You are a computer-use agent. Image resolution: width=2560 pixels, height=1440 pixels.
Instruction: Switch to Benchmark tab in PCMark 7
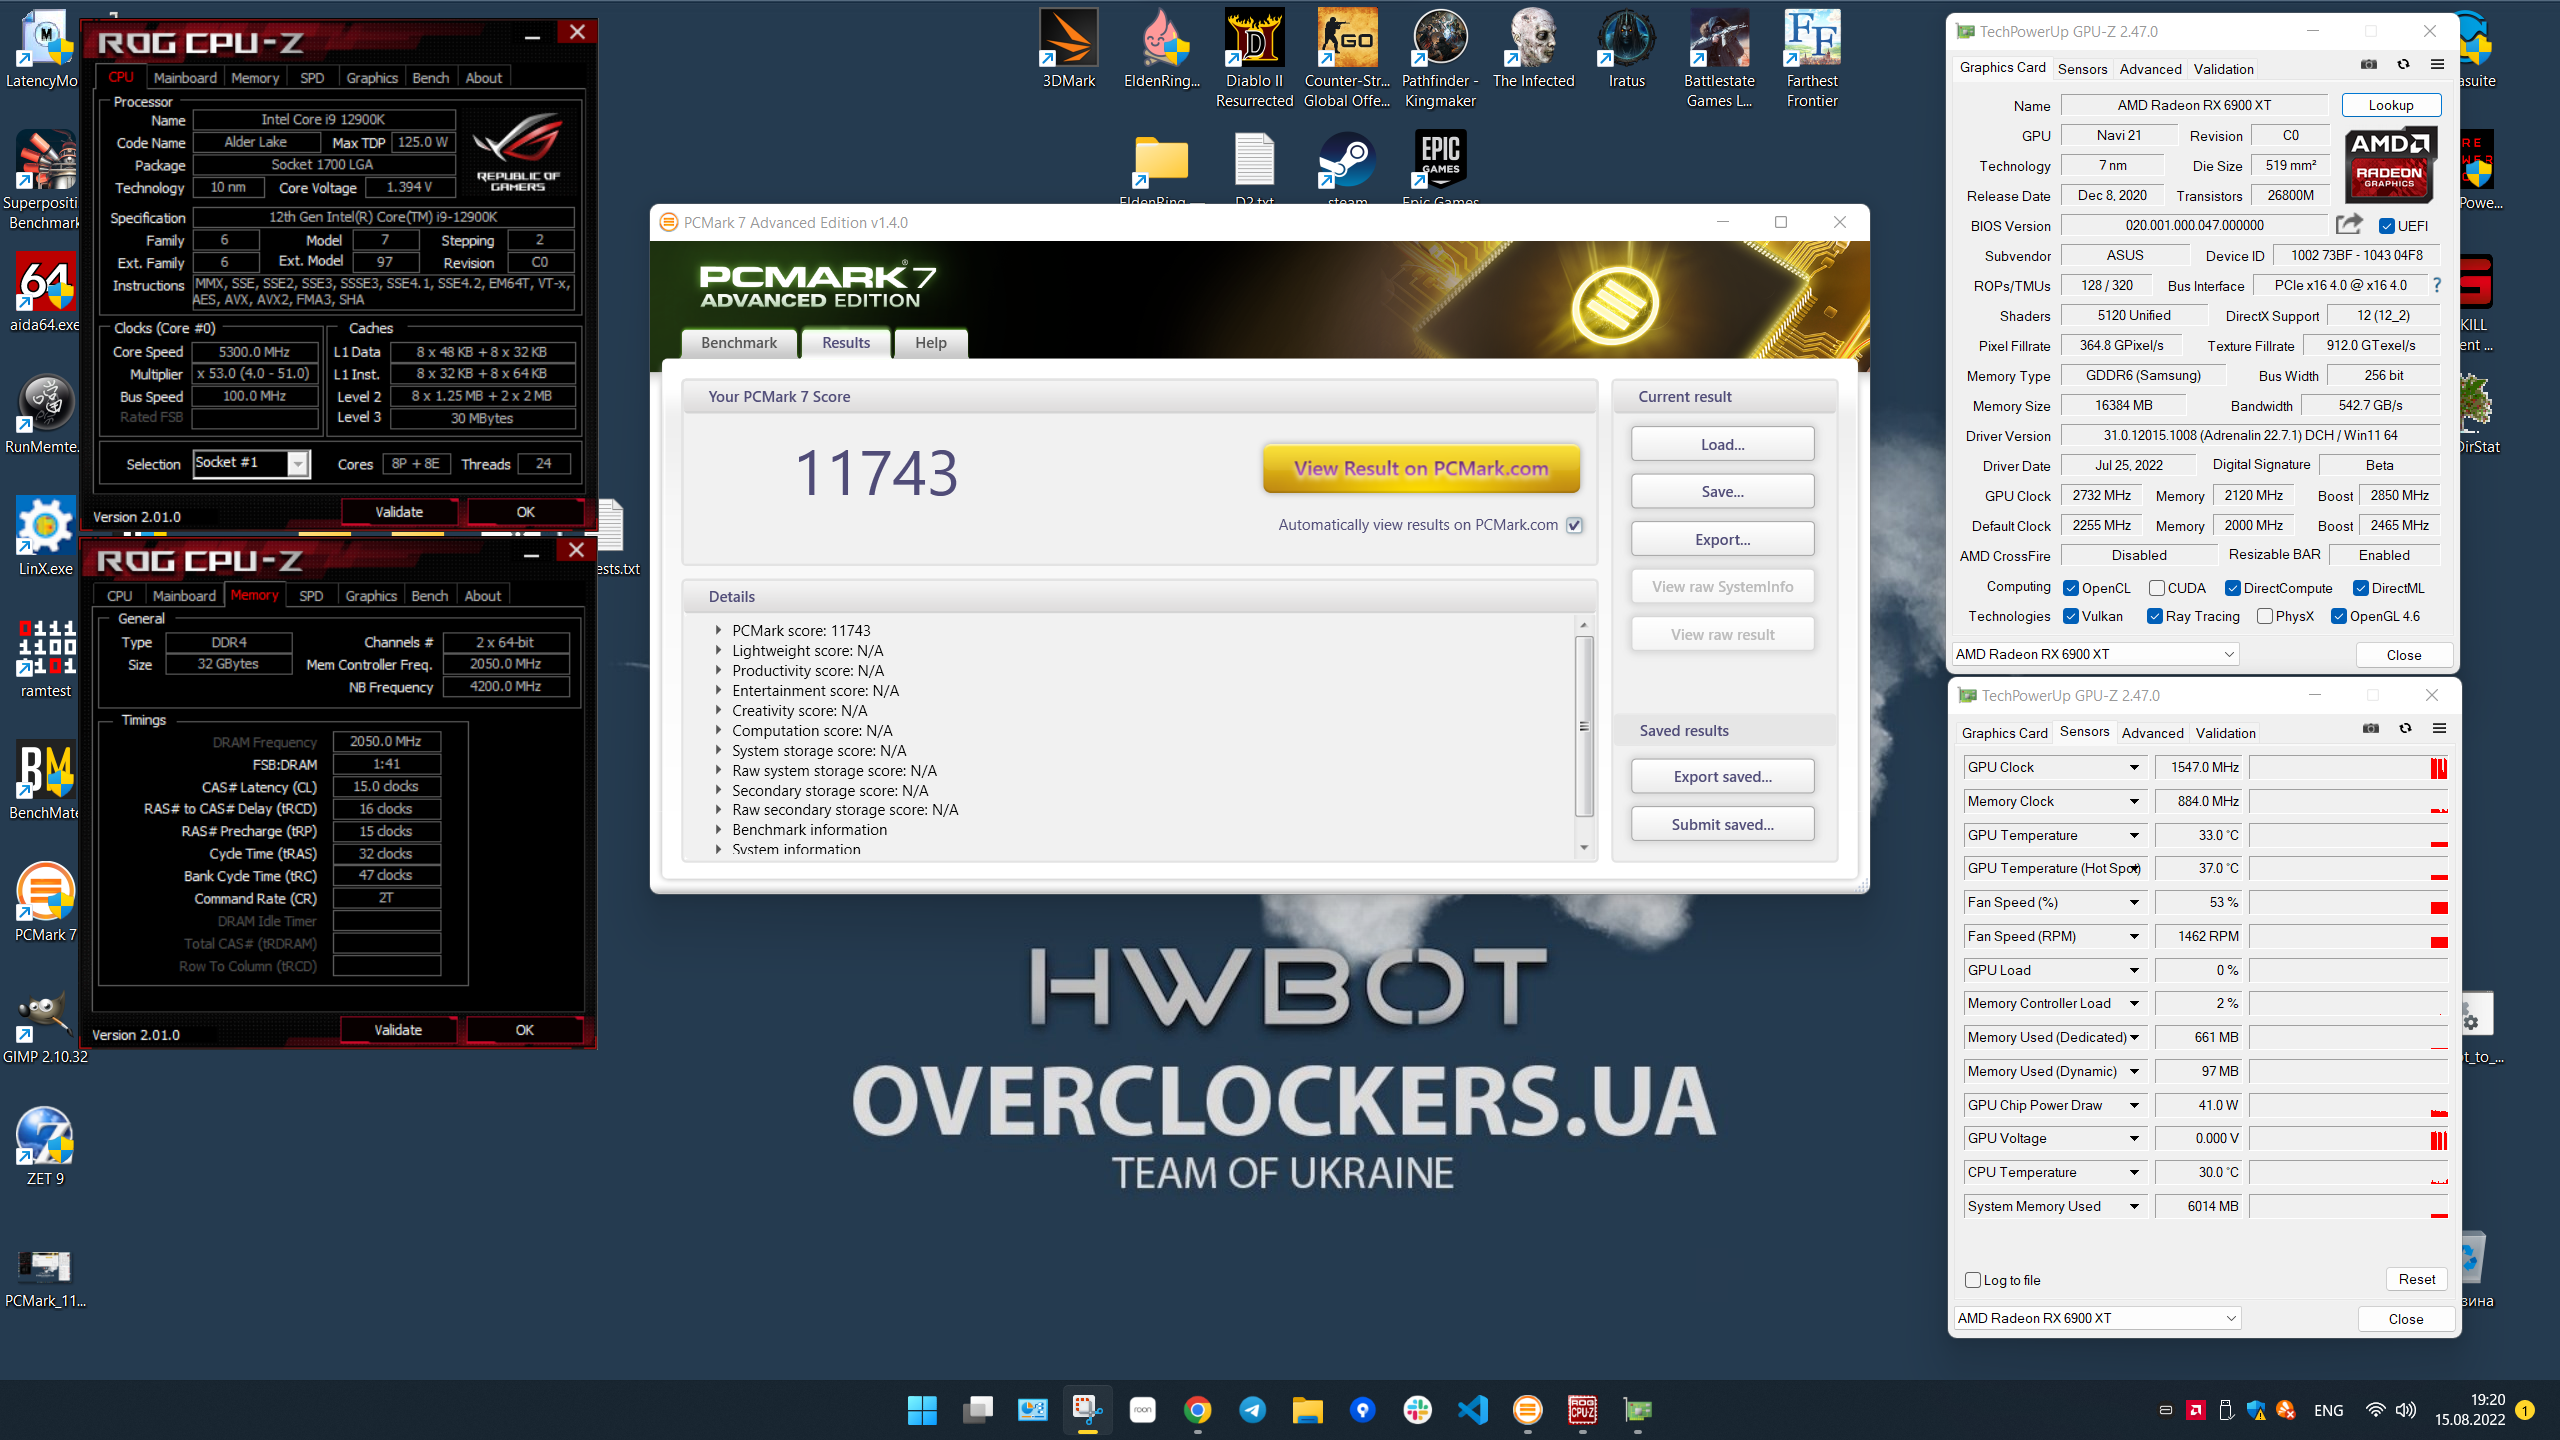pyautogui.click(x=739, y=343)
